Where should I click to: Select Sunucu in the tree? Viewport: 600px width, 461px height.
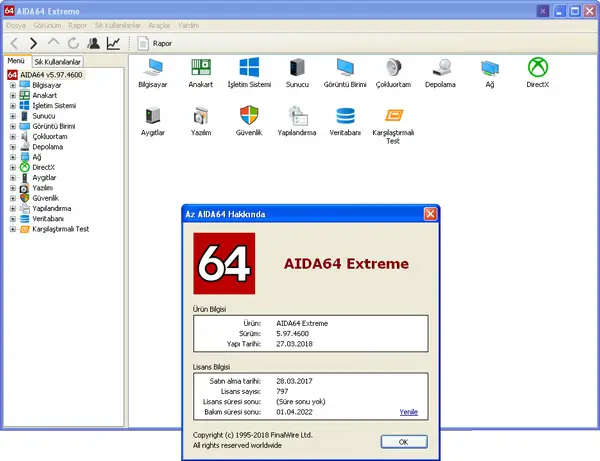click(44, 116)
